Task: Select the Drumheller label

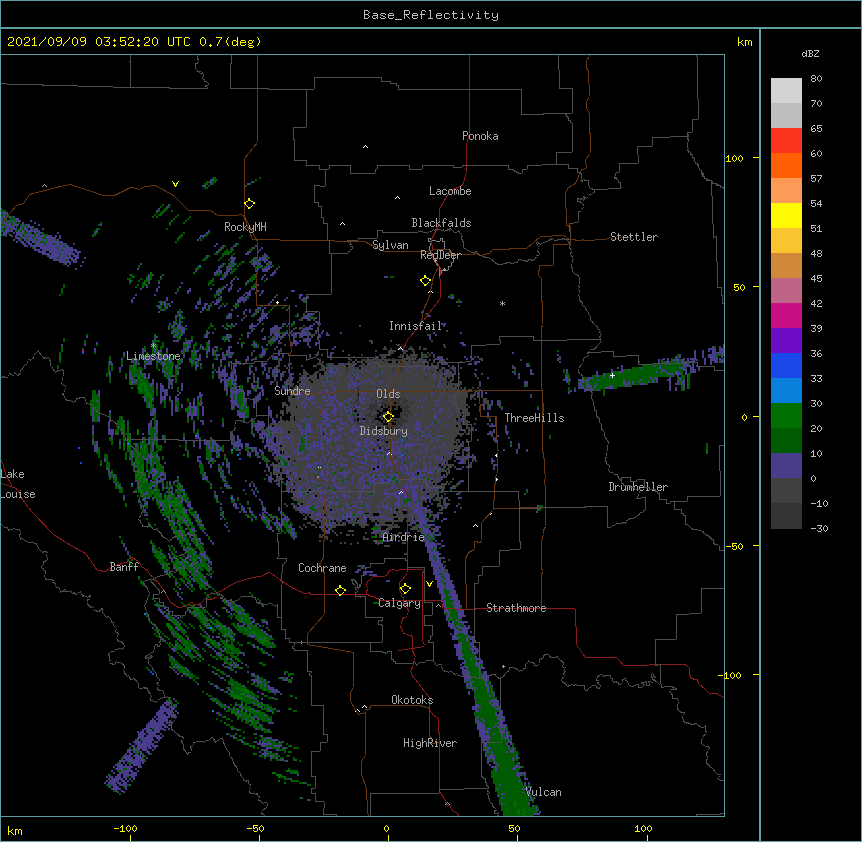Action: pos(638,487)
